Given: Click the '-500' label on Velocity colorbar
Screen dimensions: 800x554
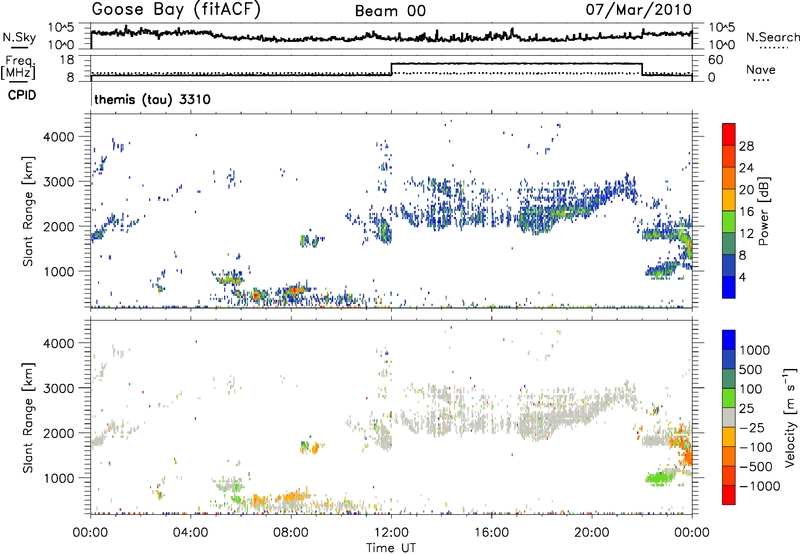Looking at the screenshot, I should coord(756,467).
